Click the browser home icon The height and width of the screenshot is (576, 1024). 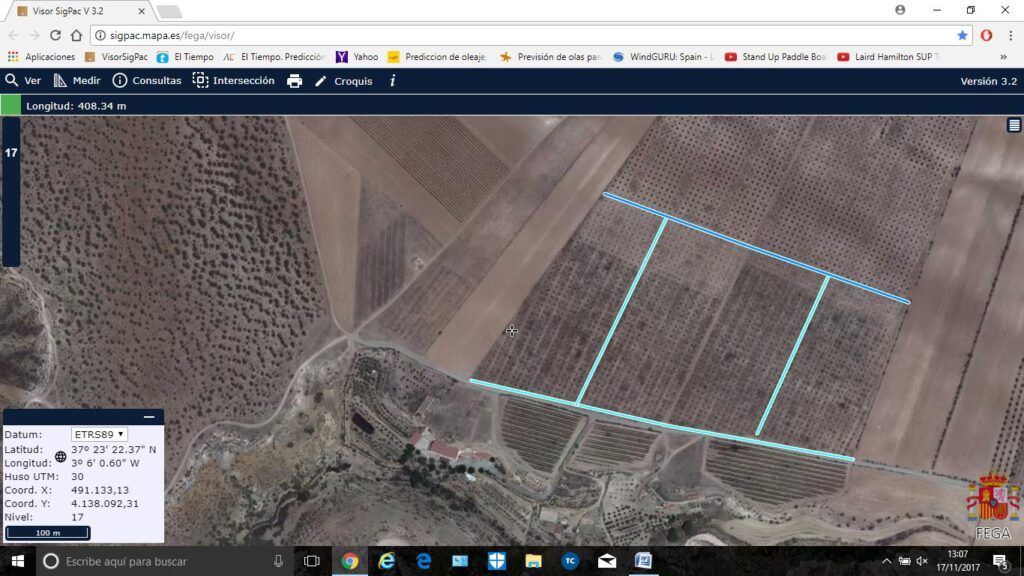pyautogui.click(x=76, y=35)
